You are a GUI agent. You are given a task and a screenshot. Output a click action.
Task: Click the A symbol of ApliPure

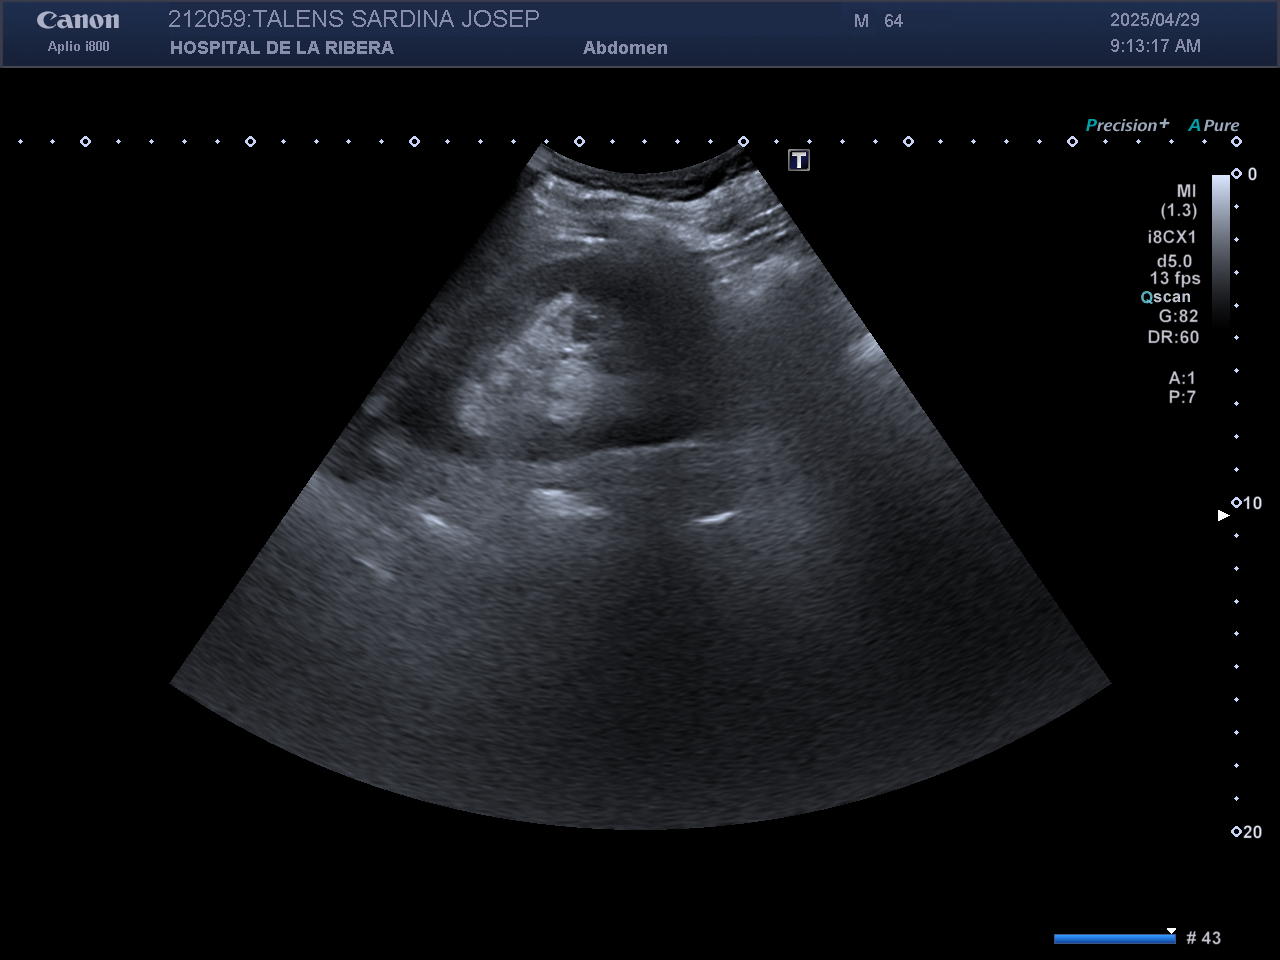tap(1194, 125)
